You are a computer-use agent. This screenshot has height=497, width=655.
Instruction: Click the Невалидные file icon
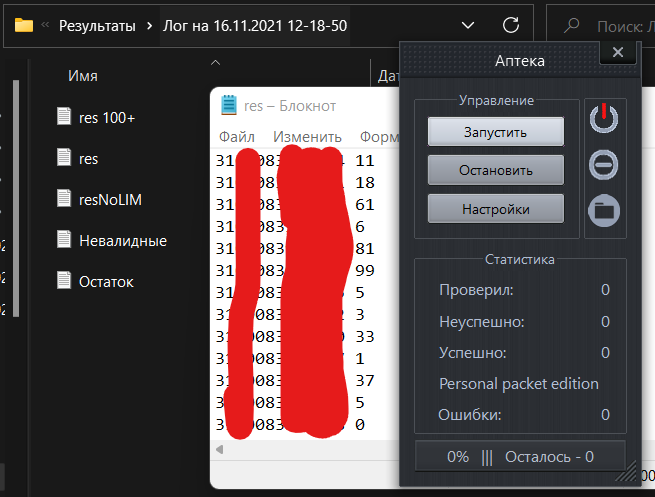[x=64, y=239]
